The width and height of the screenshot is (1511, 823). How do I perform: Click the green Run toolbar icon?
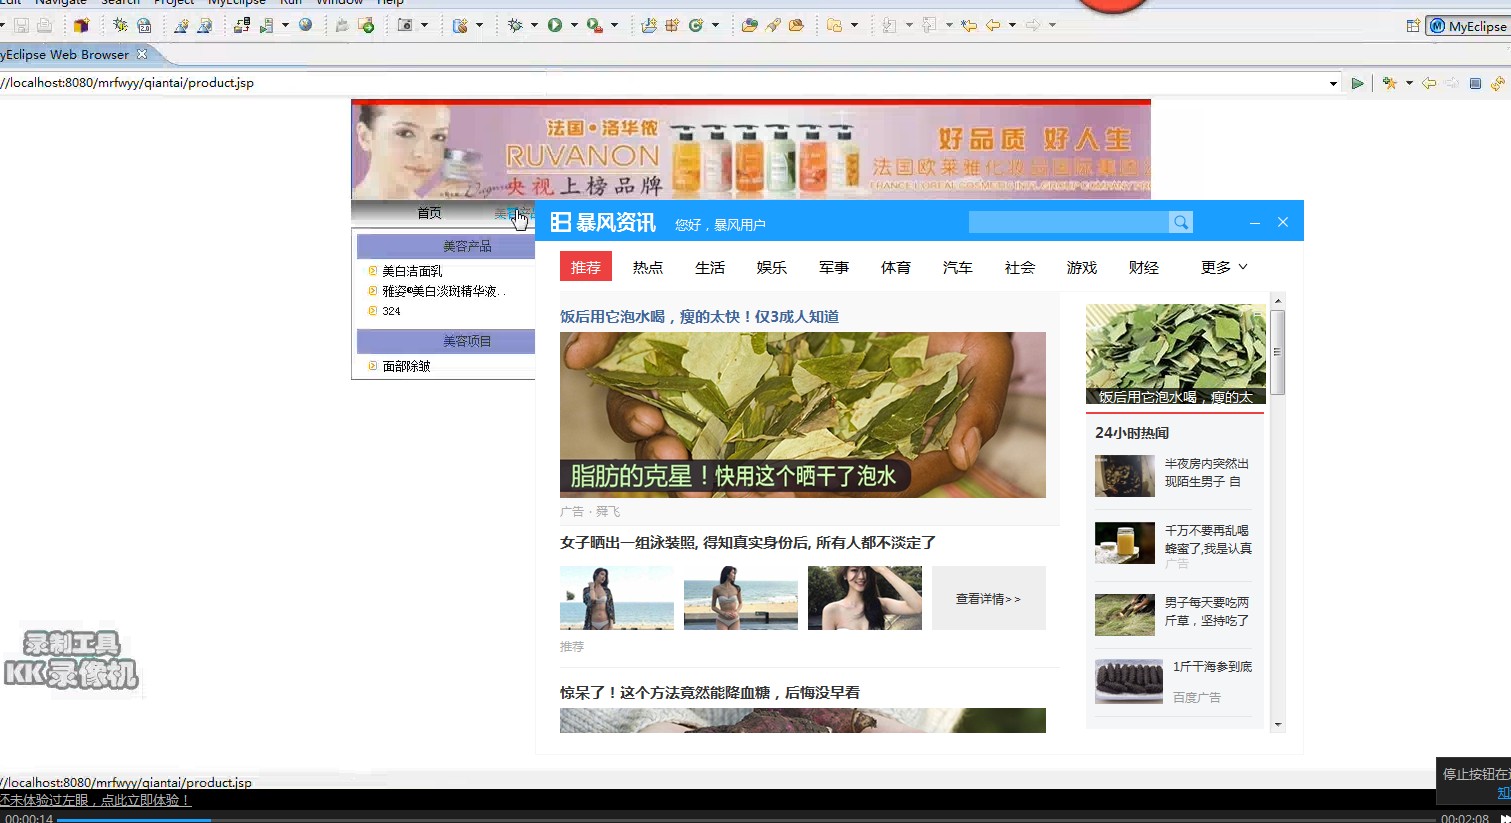(555, 25)
